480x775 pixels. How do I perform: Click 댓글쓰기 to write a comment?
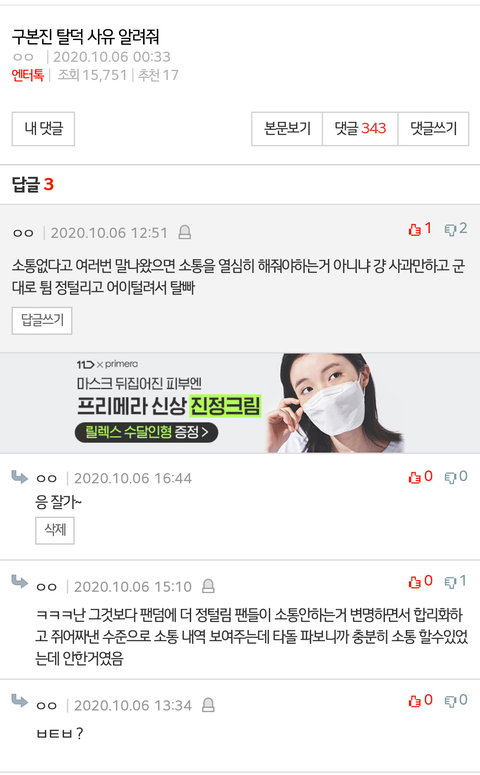point(434,129)
